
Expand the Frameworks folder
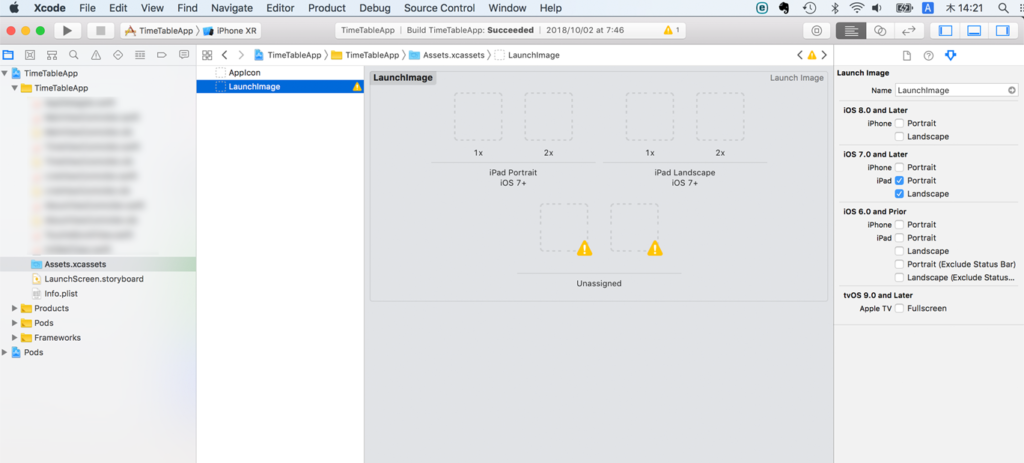tap(15, 338)
